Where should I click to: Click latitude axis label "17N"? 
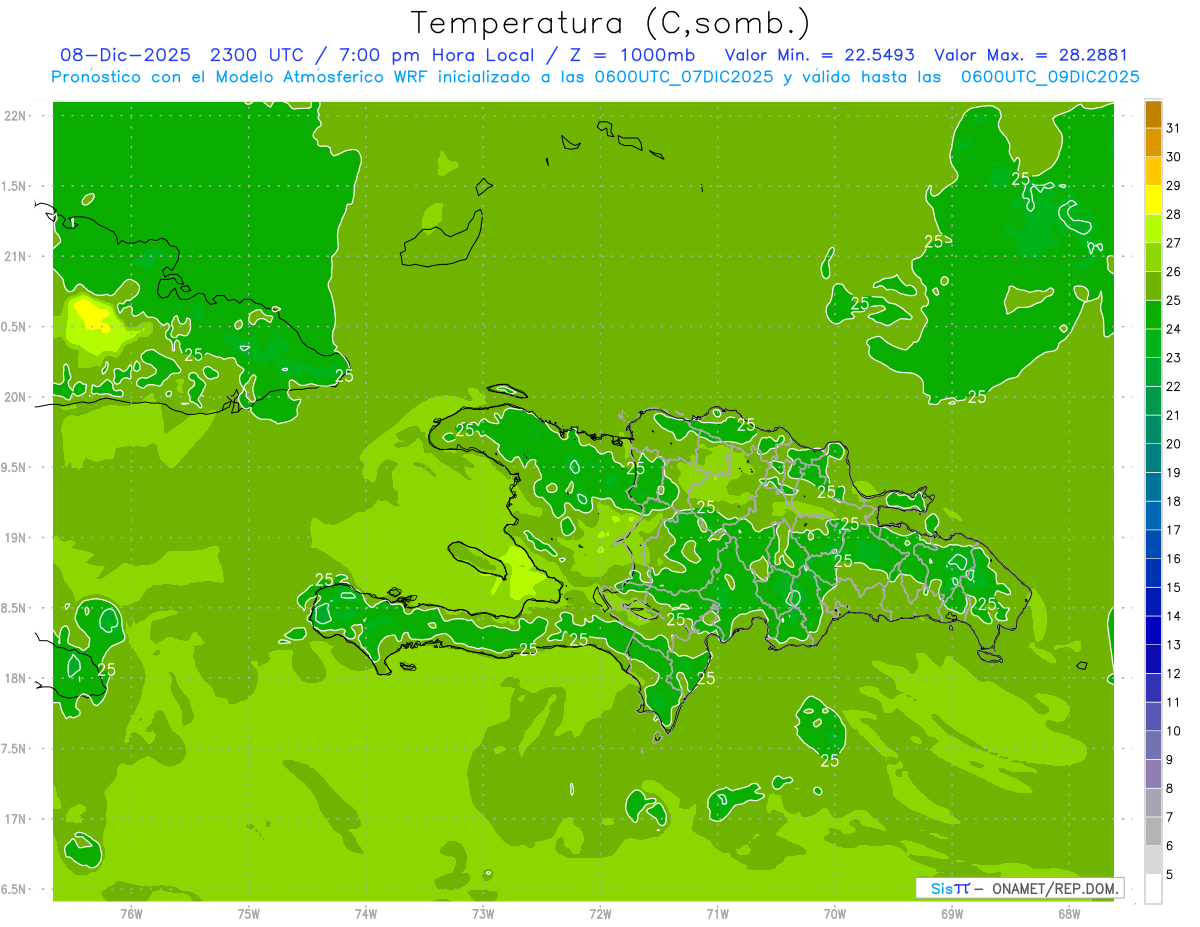[x=16, y=819]
